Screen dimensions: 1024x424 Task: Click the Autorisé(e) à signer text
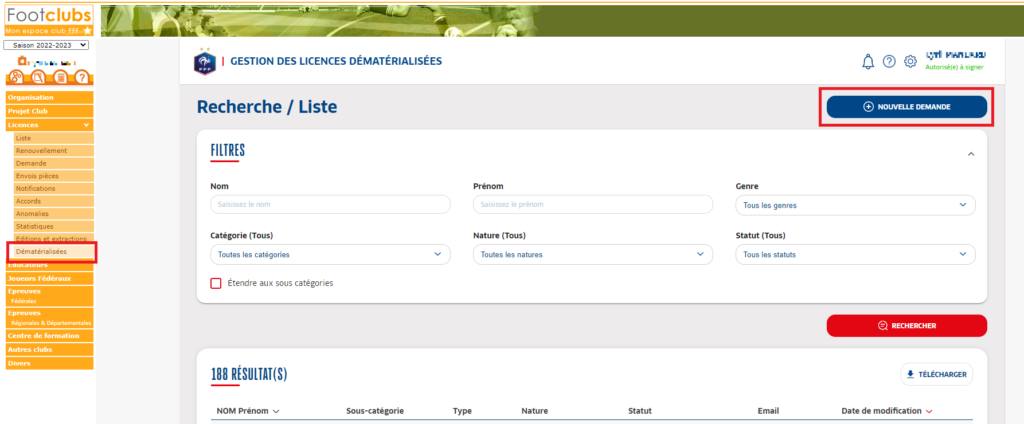954,67
